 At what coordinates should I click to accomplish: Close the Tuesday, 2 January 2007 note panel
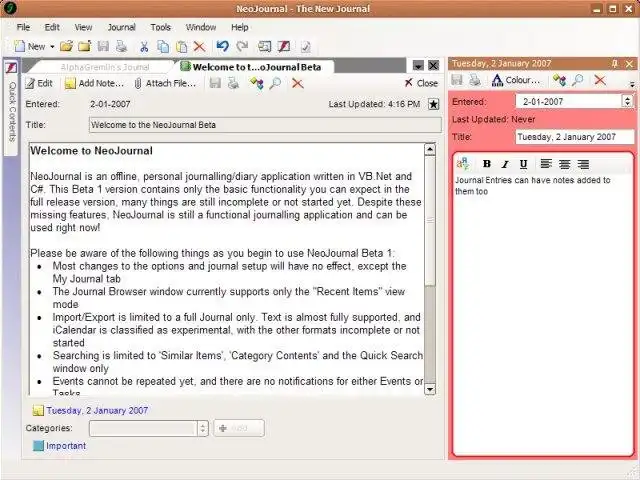tap(629, 64)
